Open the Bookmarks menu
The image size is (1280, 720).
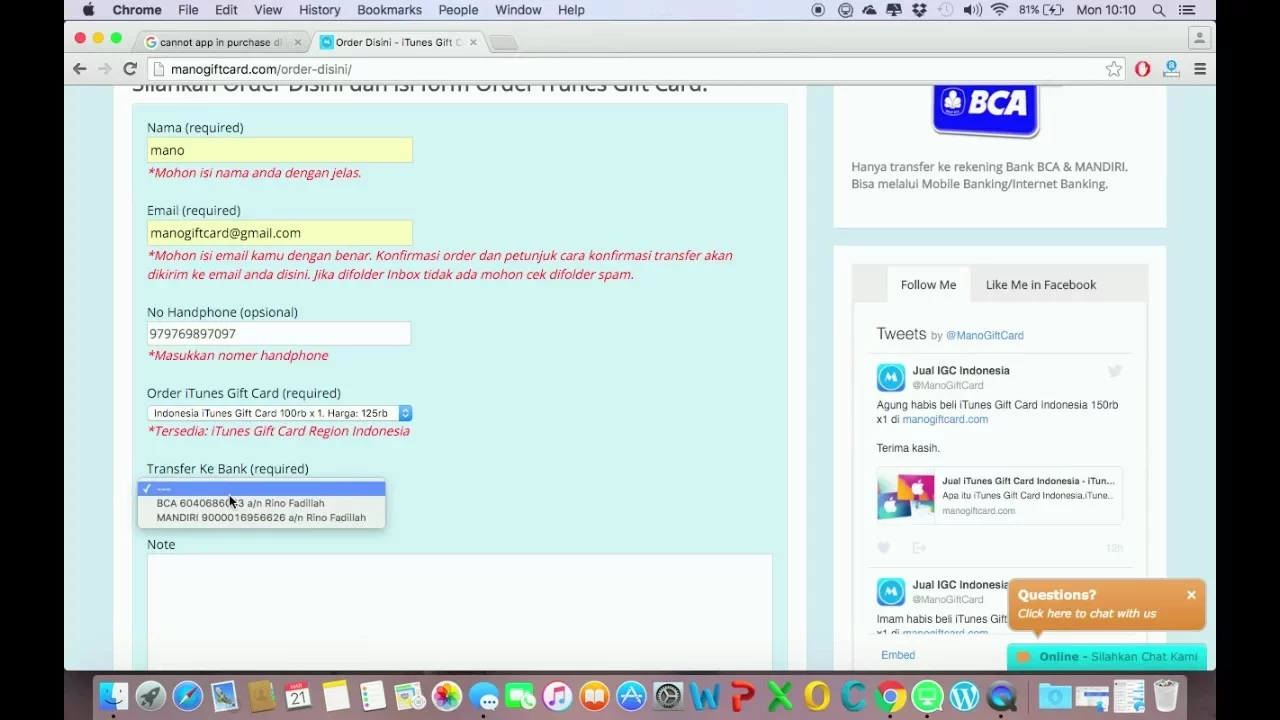coord(389,10)
